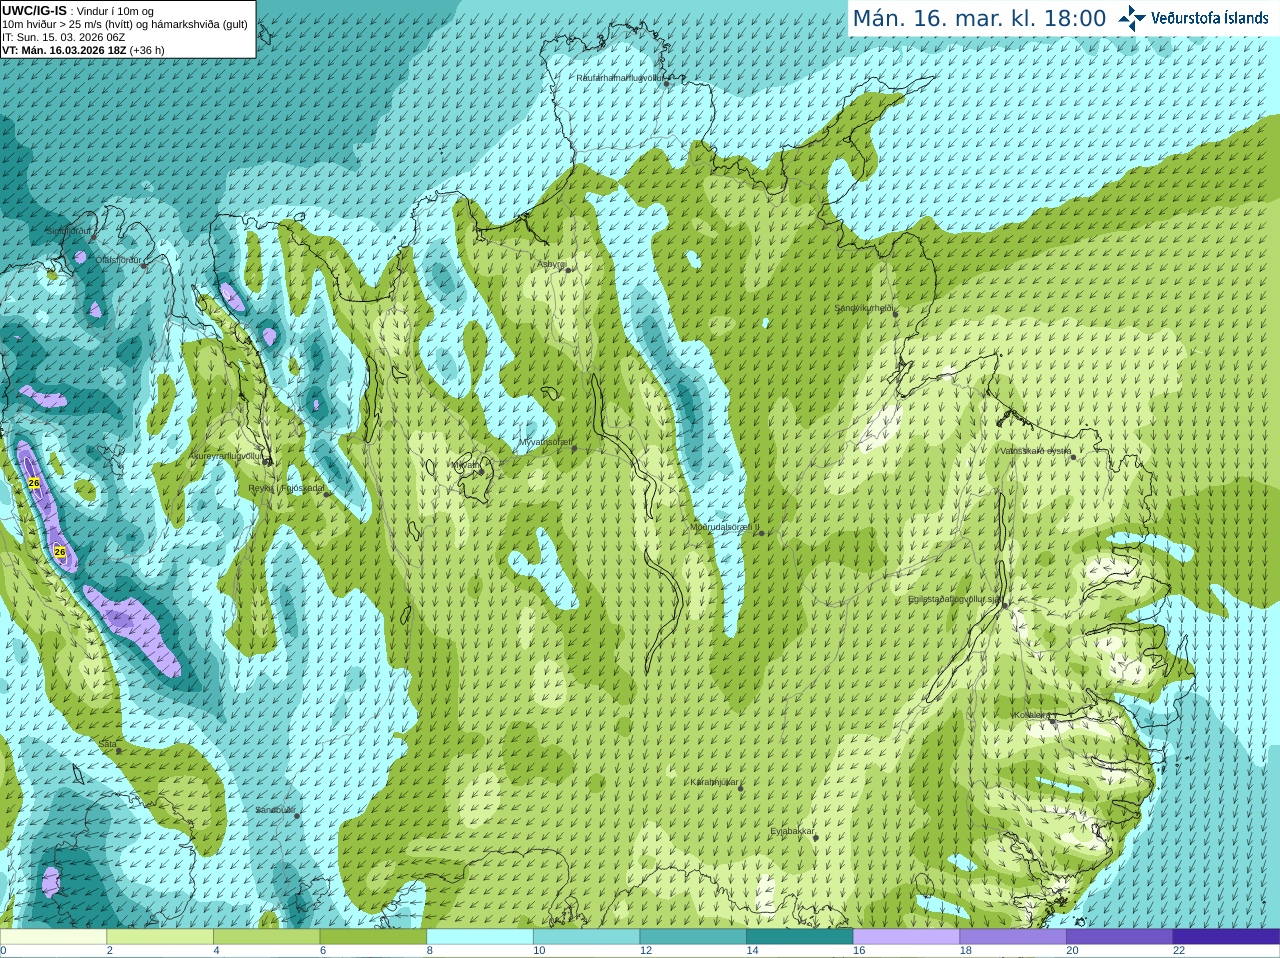
Task: Click the Vatnsskarð eystra station dot
Action: tap(1073, 457)
